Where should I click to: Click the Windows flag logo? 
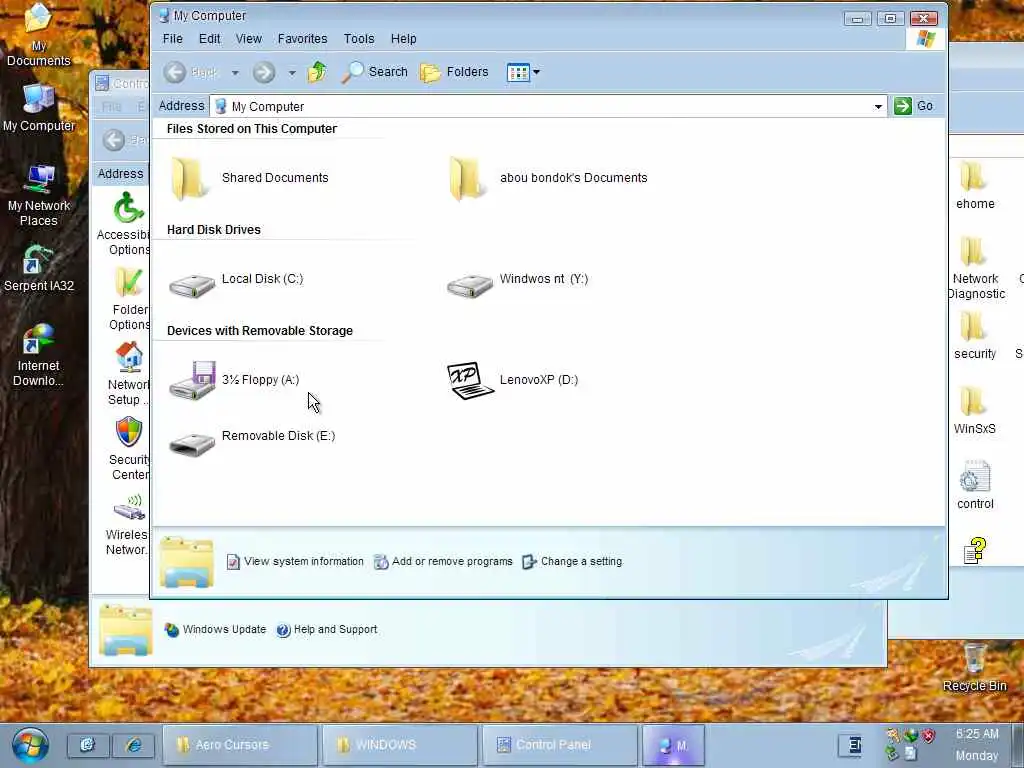click(x=925, y=39)
